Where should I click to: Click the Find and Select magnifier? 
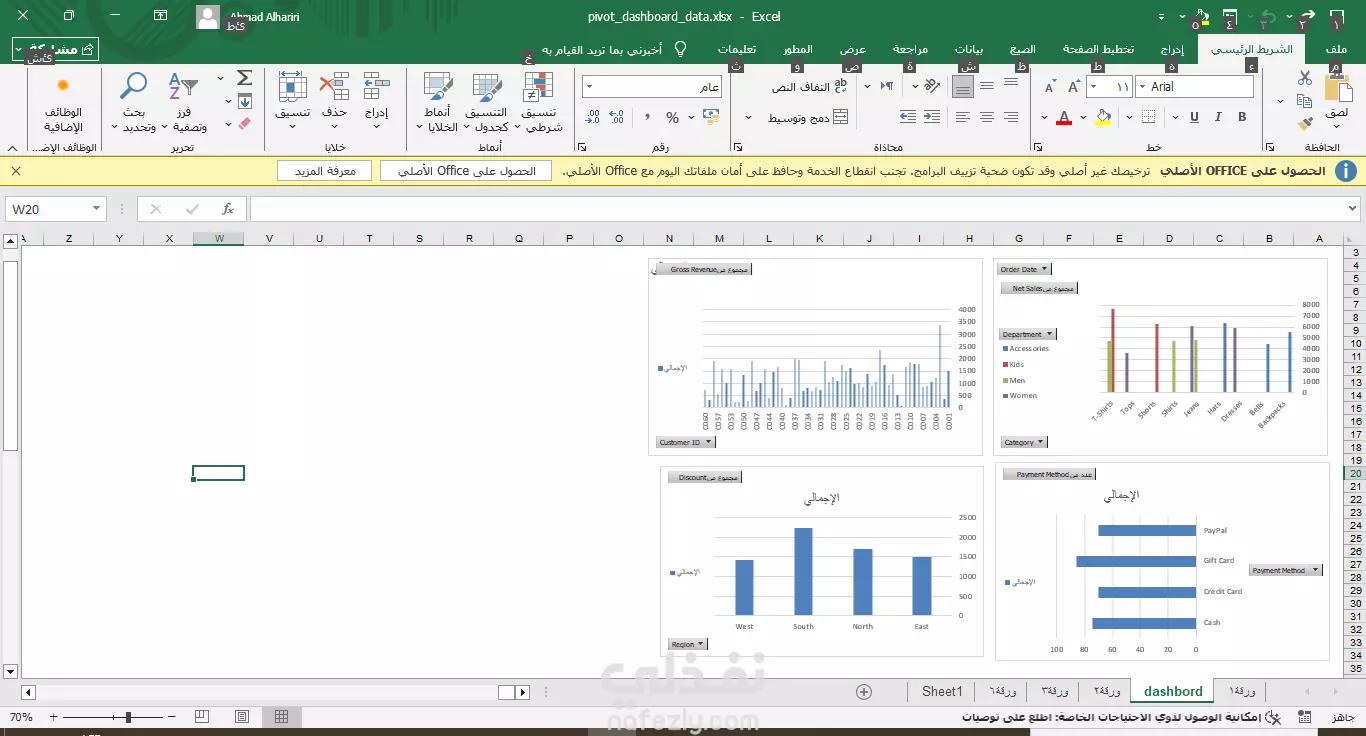click(x=133, y=103)
